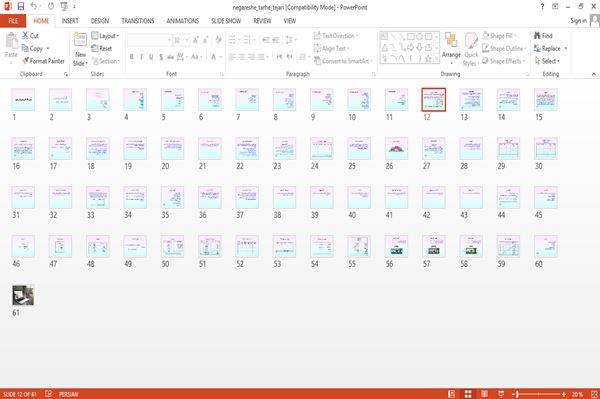This screenshot has height=399, width=600.
Task: Open the VIEW tab
Action: tap(290, 21)
